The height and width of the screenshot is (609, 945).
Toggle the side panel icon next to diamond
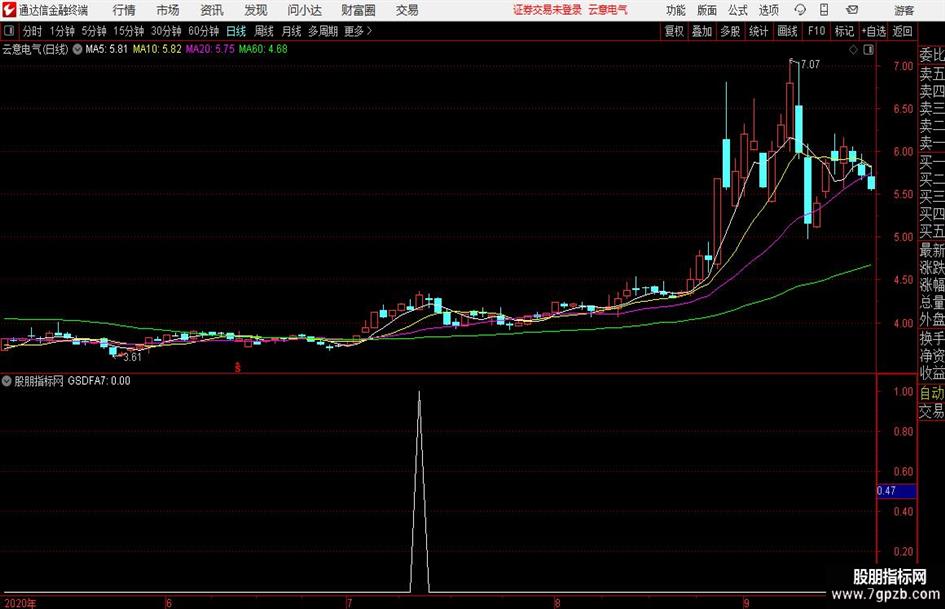coord(868,50)
